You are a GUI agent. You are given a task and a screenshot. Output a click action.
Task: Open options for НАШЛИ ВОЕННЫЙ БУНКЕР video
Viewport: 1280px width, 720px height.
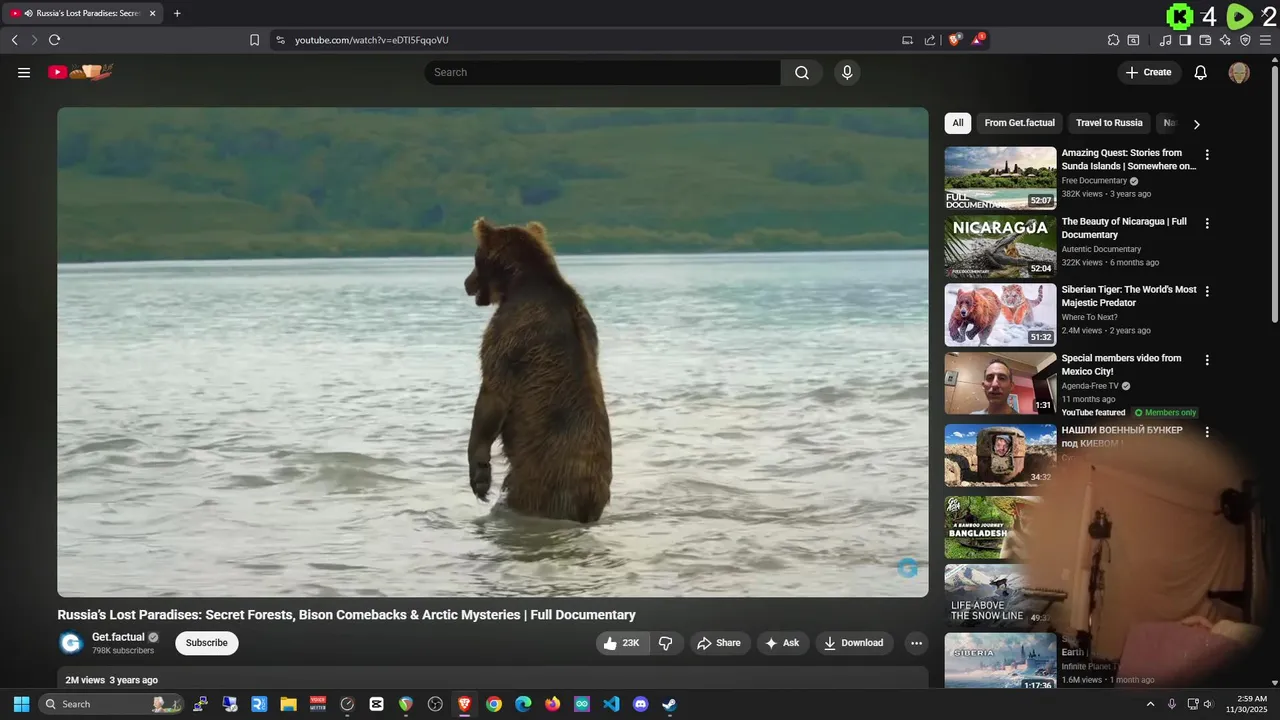click(x=1207, y=432)
